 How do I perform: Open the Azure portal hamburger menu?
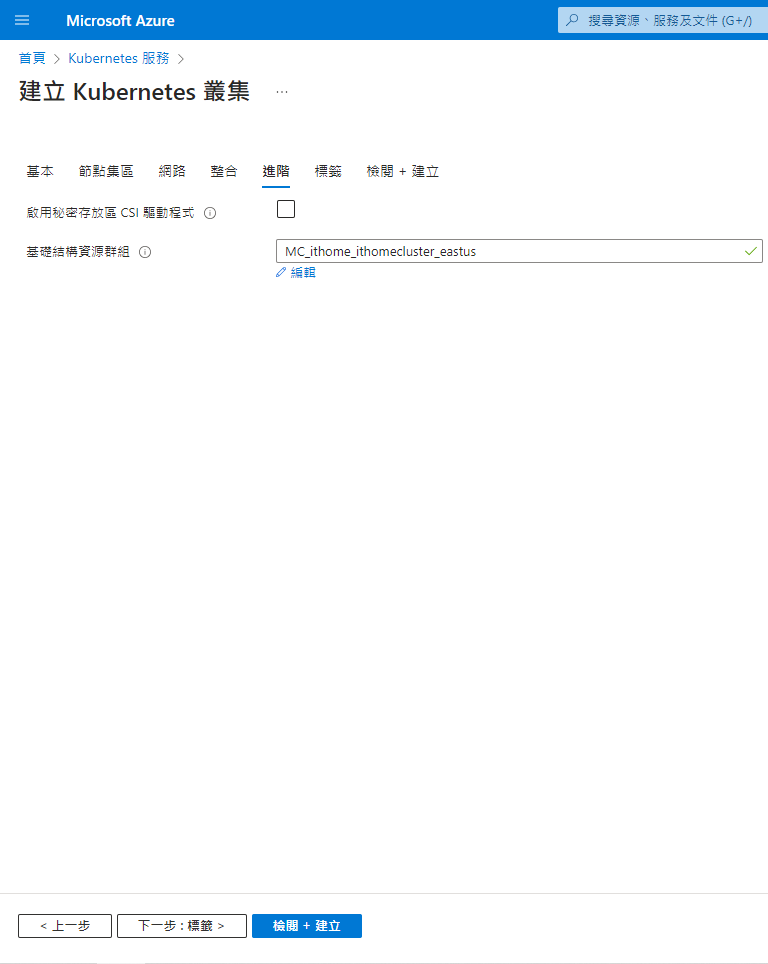(x=22, y=20)
